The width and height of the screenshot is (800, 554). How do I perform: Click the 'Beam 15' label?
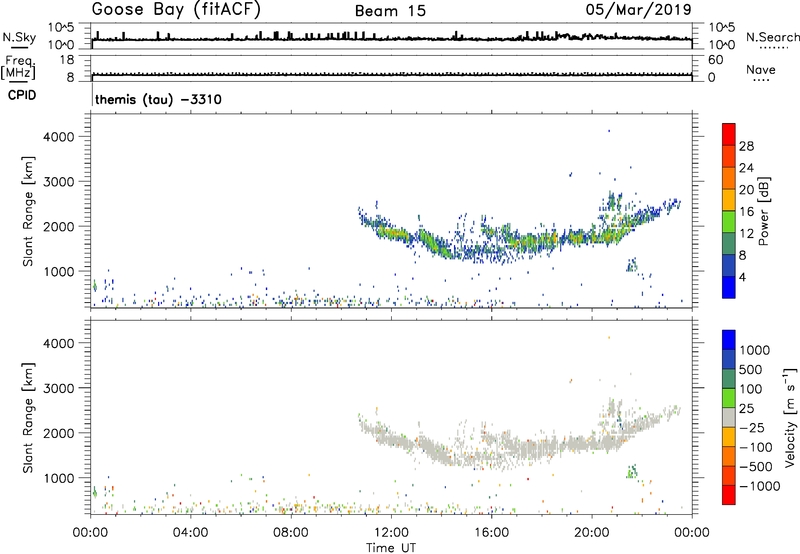pos(390,11)
